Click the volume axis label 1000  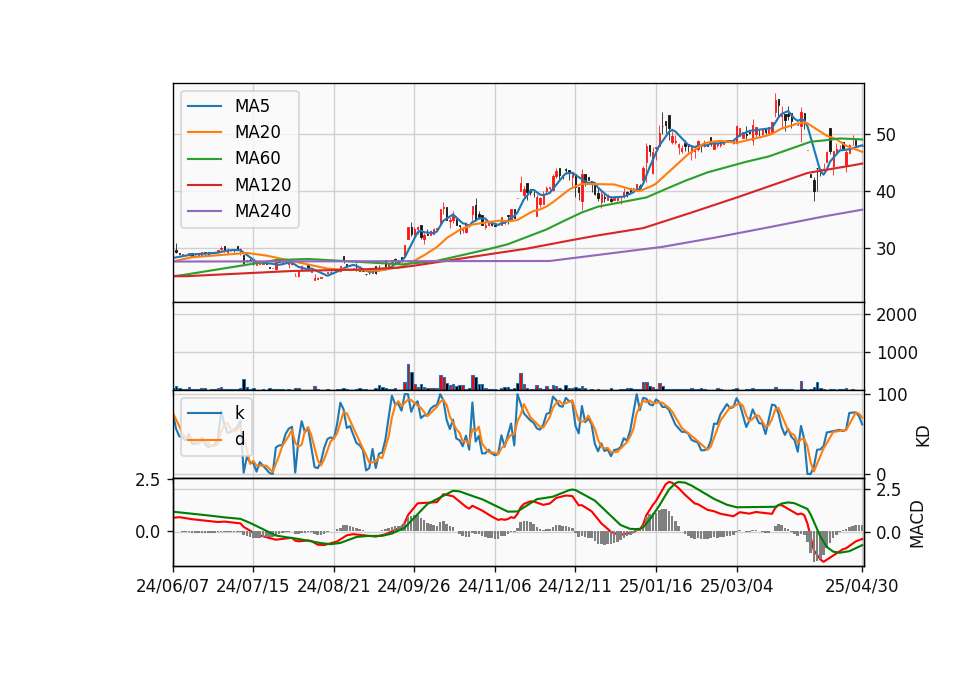896,353
